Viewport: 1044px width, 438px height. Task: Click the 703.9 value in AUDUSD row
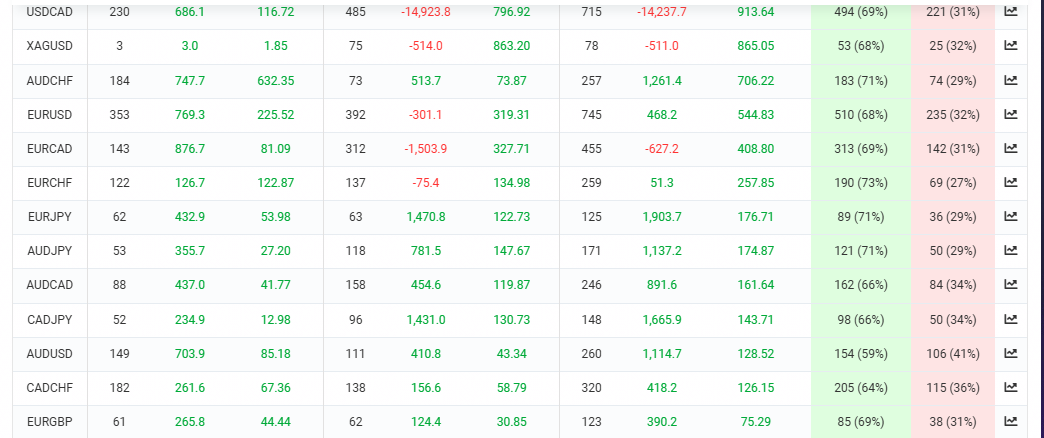coord(190,354)
